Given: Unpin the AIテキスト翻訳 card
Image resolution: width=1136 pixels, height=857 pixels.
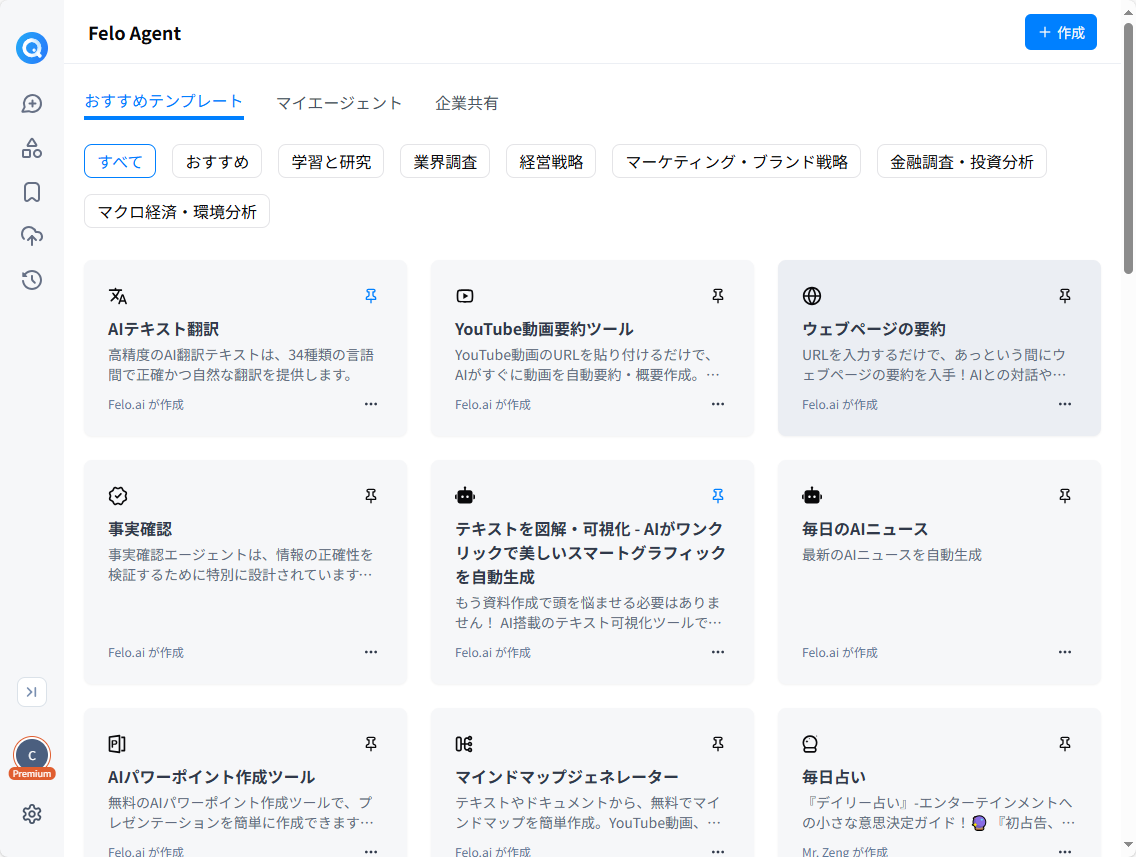Looking at the screenshot, I should pyautogui.click(x=371, y=296).
